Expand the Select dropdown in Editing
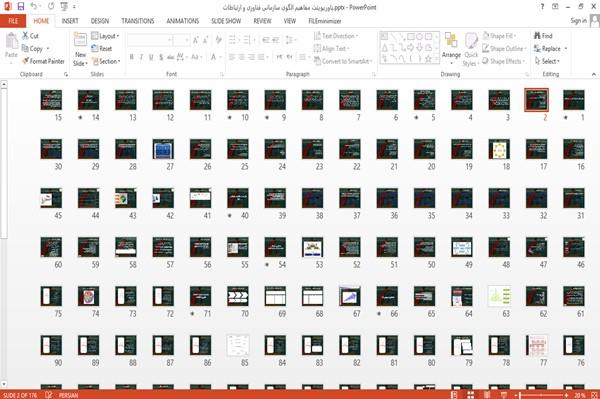Screen dimensions: 600x399 [x=547, y=61]
